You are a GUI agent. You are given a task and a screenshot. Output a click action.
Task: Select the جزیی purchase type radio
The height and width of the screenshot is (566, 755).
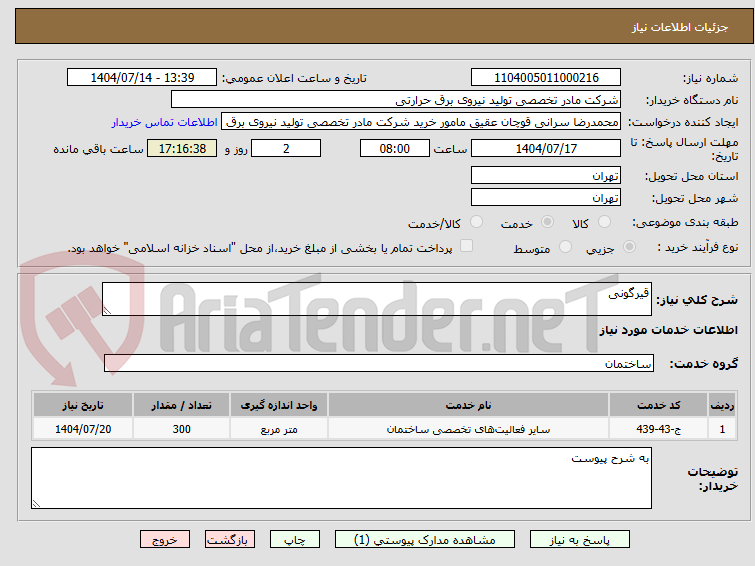pyautogui.click(x=629, y=247)
